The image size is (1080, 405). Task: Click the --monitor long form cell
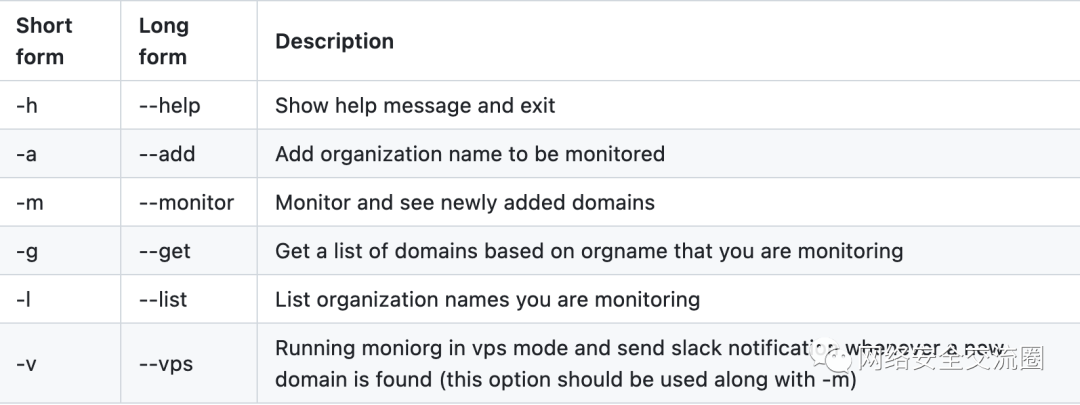tap(186, 202)
